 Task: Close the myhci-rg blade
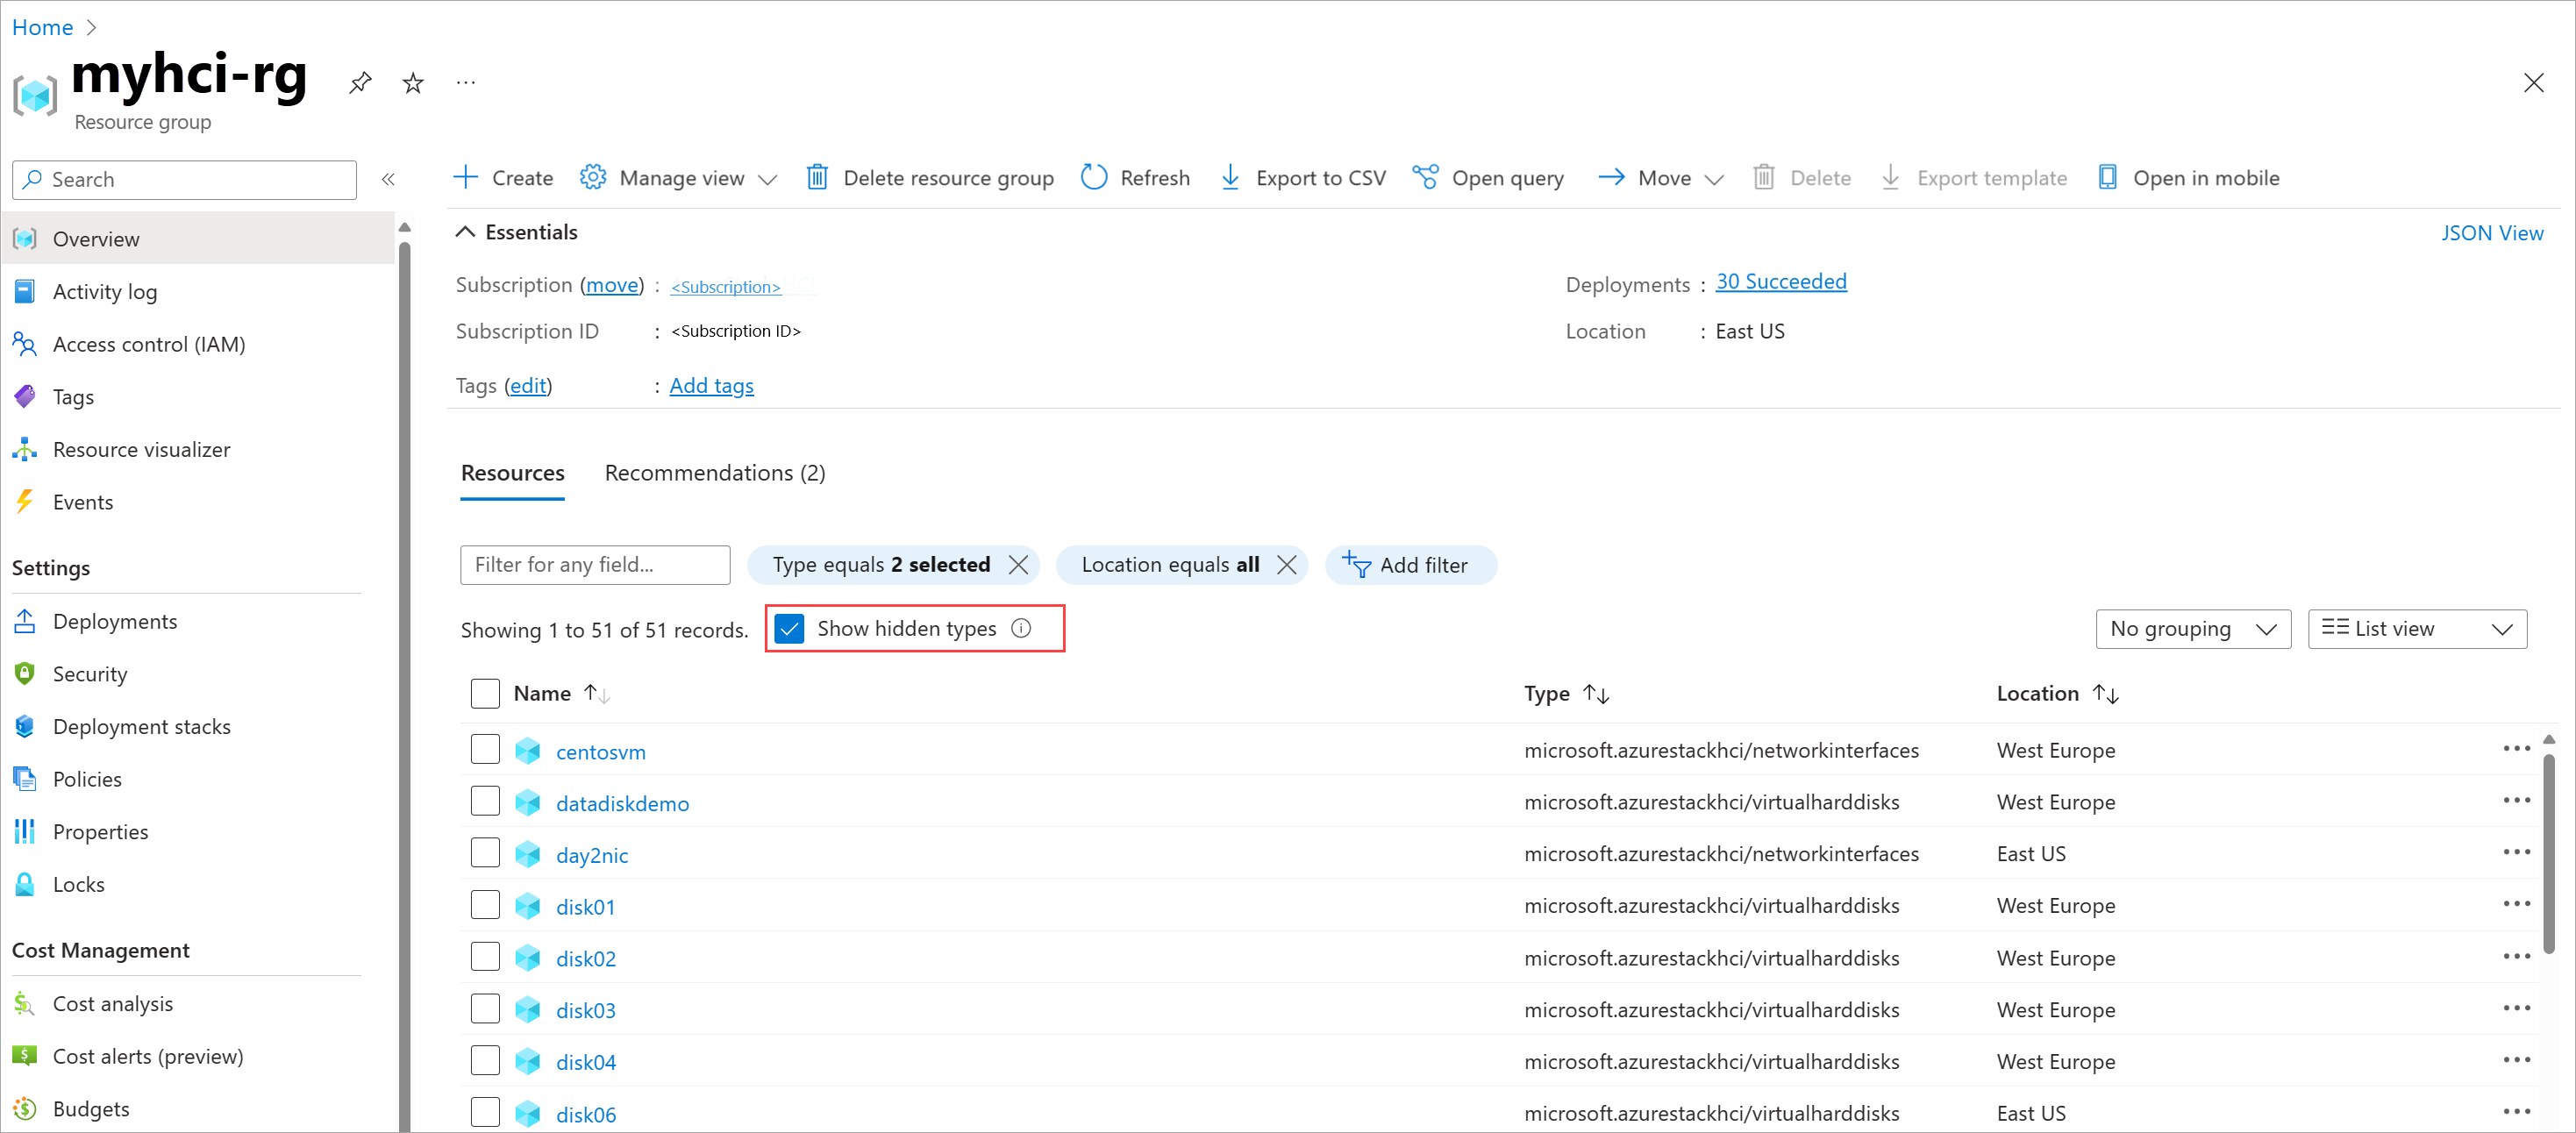tap(2533, 82)
